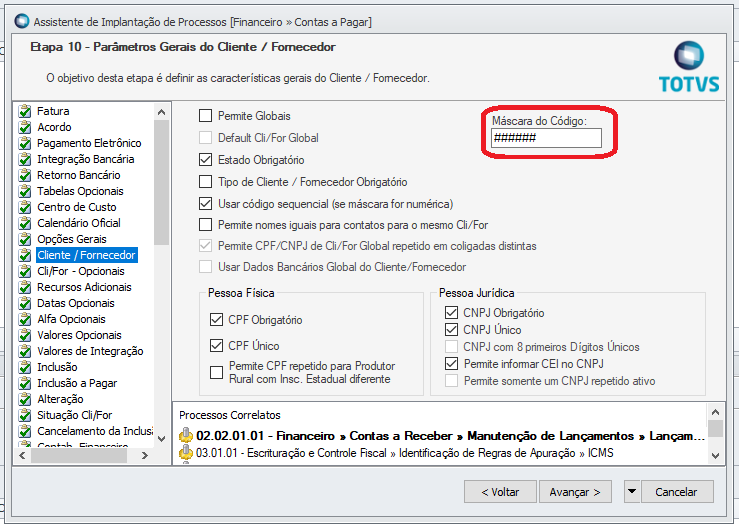Click the checkmark icon beside Recursos Adicionais

tap(25, 287)
